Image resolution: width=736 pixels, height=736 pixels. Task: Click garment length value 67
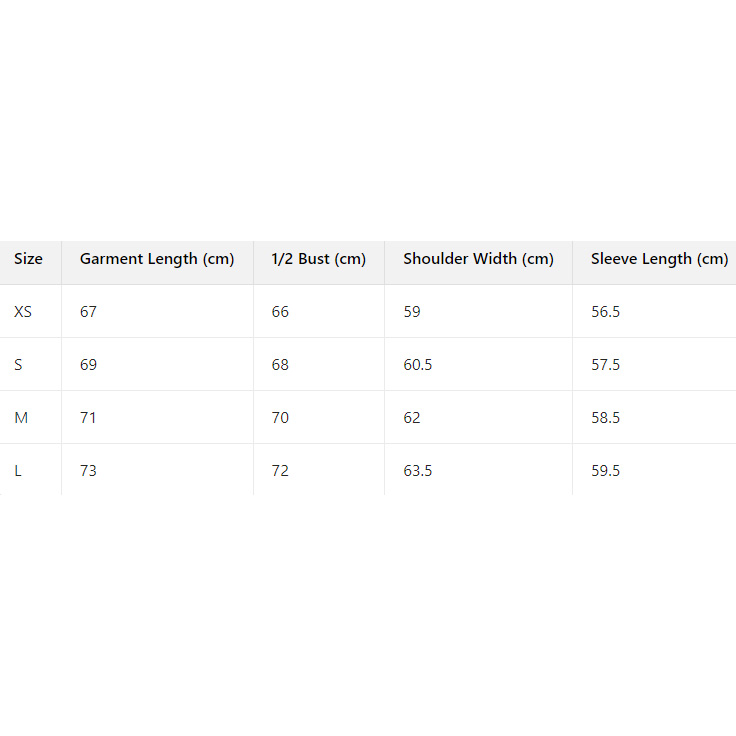coord(89,312)
